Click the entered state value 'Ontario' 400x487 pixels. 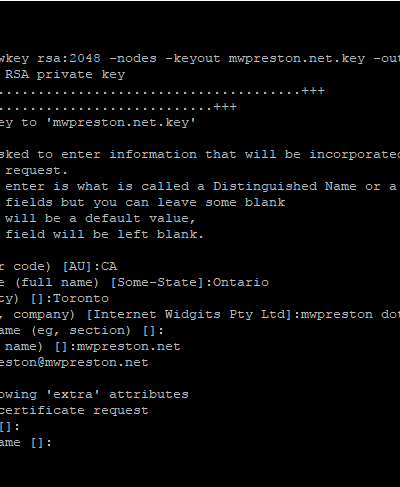click(241, 283)
